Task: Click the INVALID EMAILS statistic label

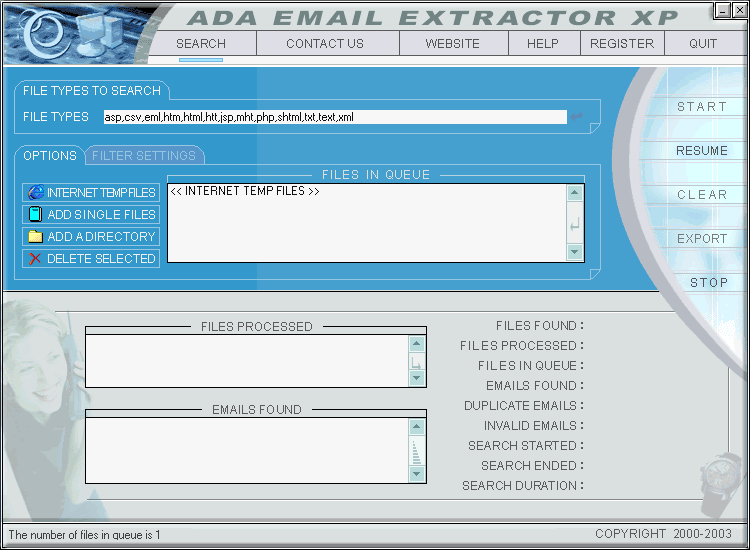Action: [534, 426]
